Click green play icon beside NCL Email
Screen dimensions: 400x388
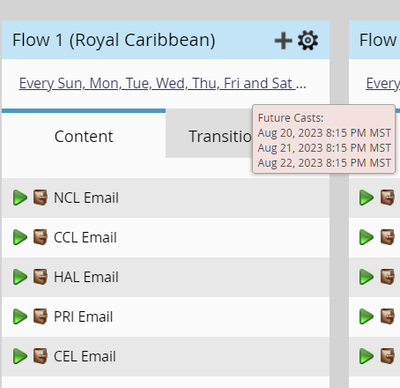20,198
